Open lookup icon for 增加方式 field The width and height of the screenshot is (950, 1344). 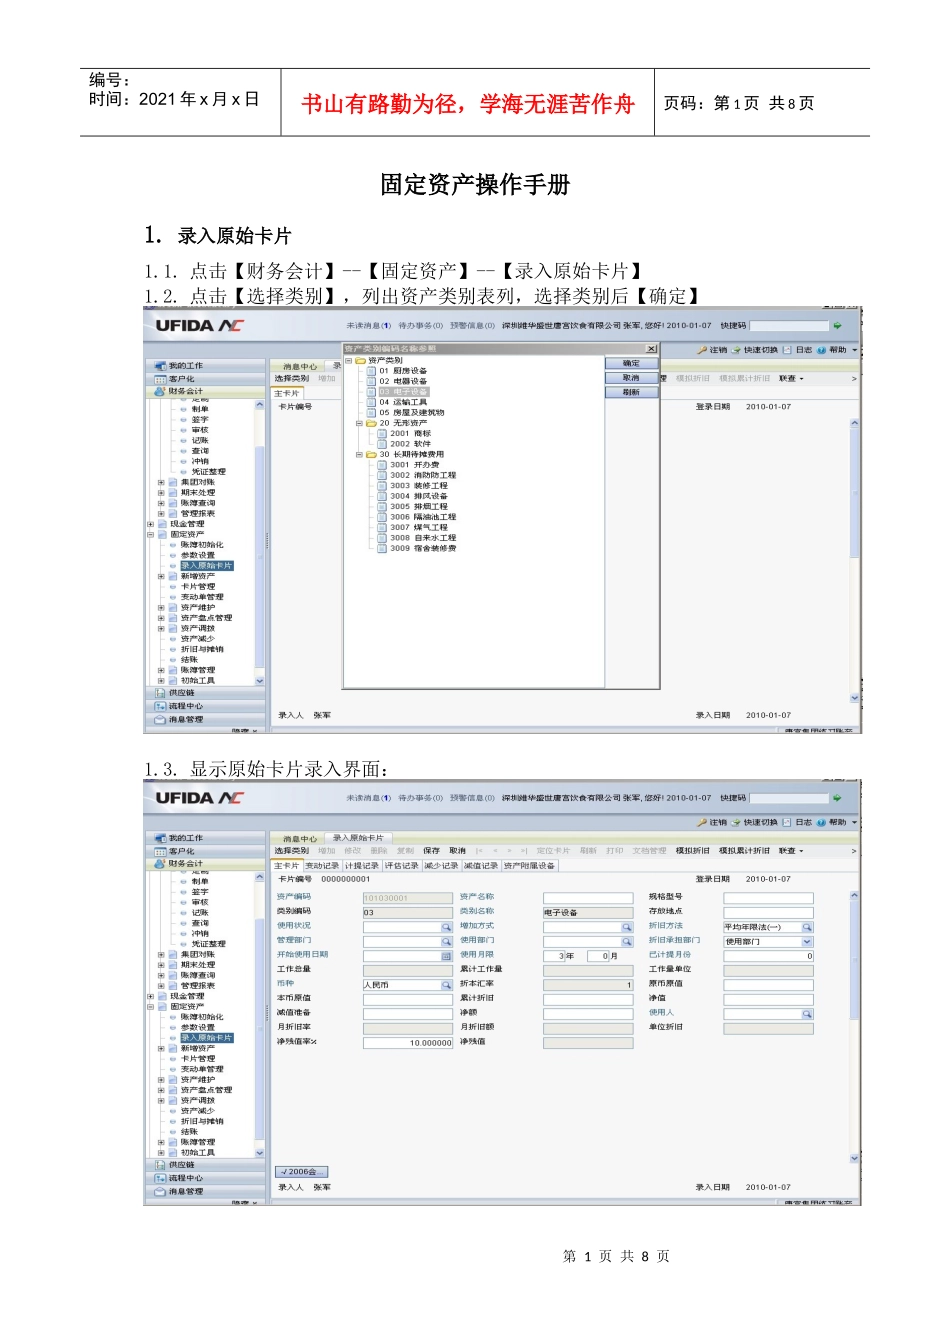[627, 927]
